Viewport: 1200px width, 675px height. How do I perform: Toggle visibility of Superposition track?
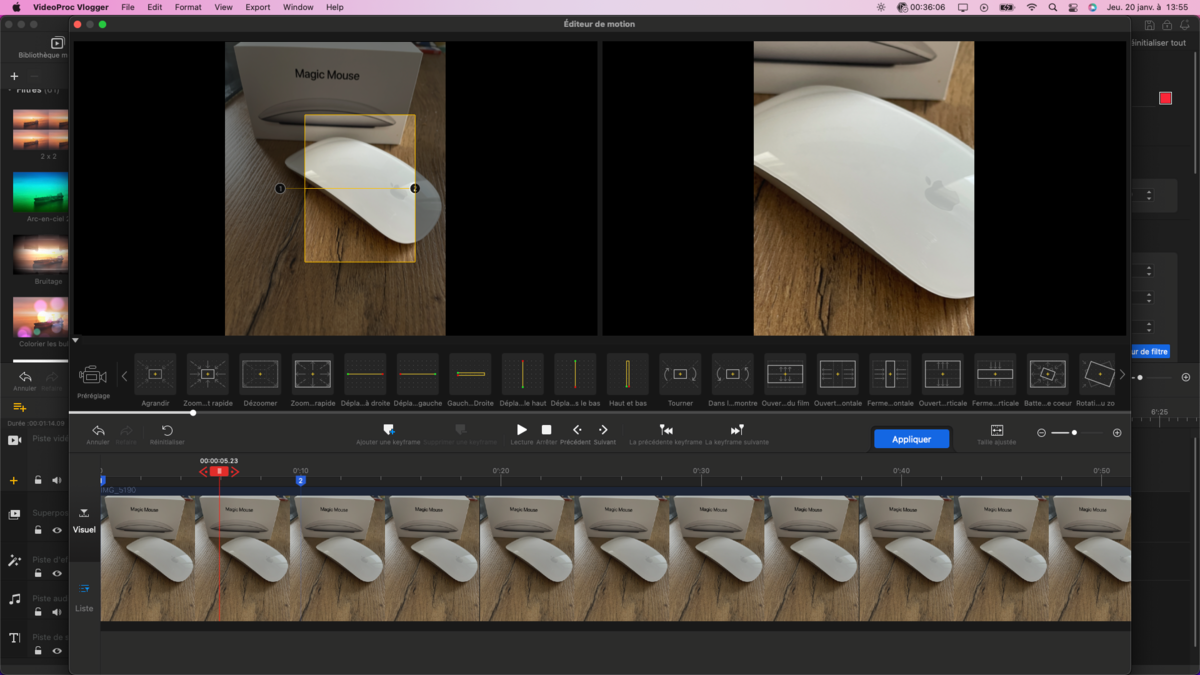point(57,530)
